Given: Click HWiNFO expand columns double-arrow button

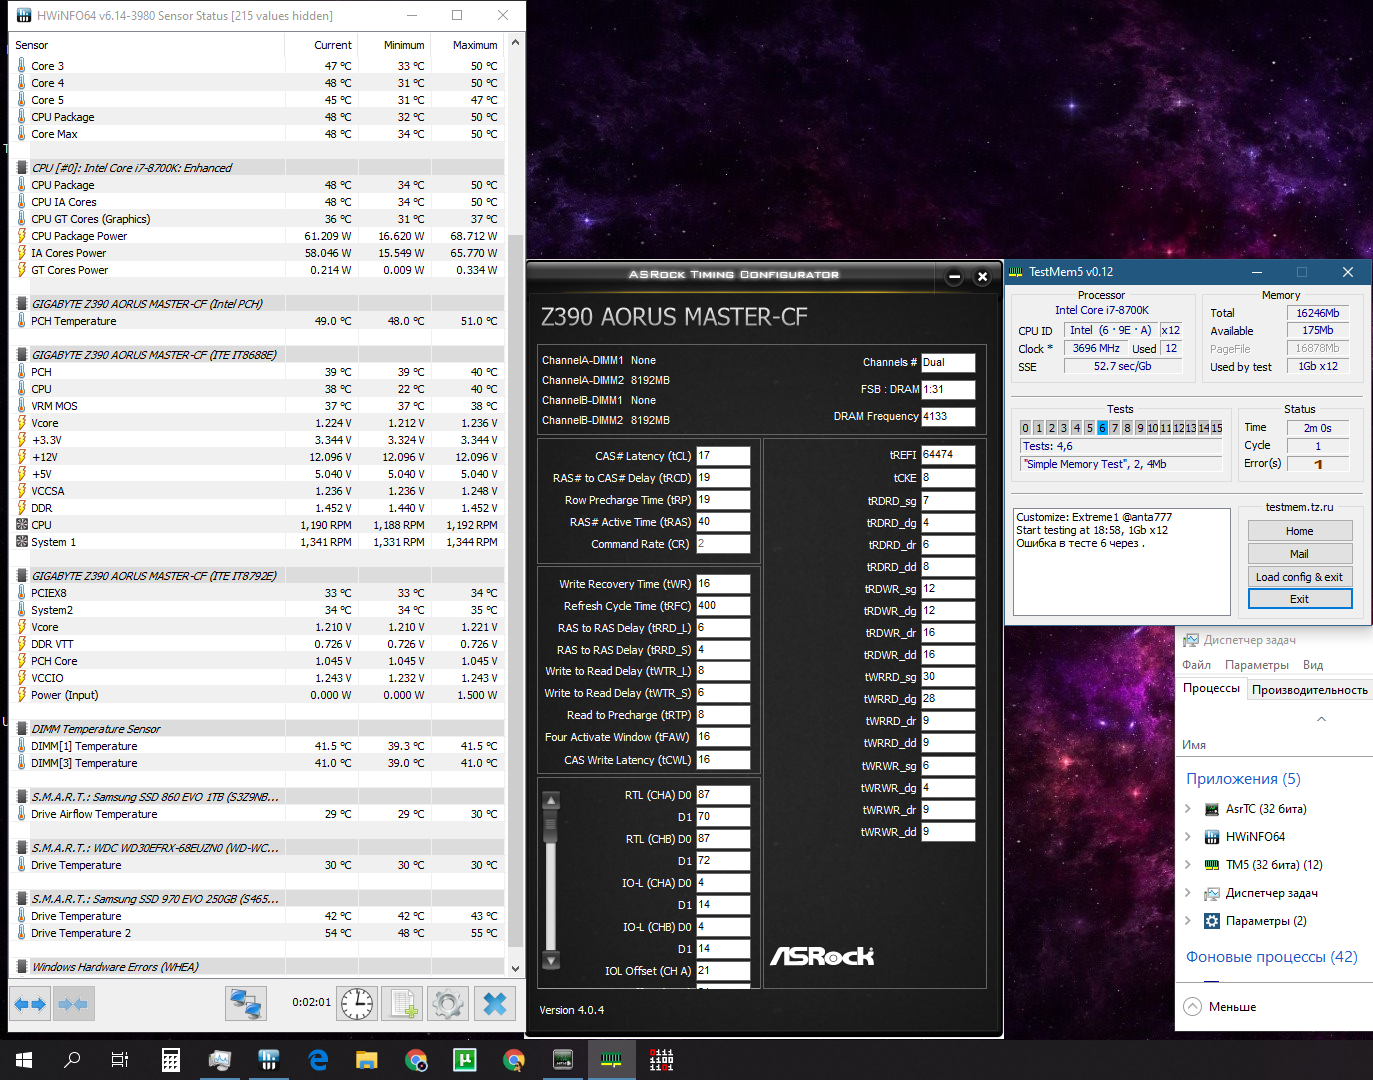Looking at the screenshot, I should (30, 1003).
